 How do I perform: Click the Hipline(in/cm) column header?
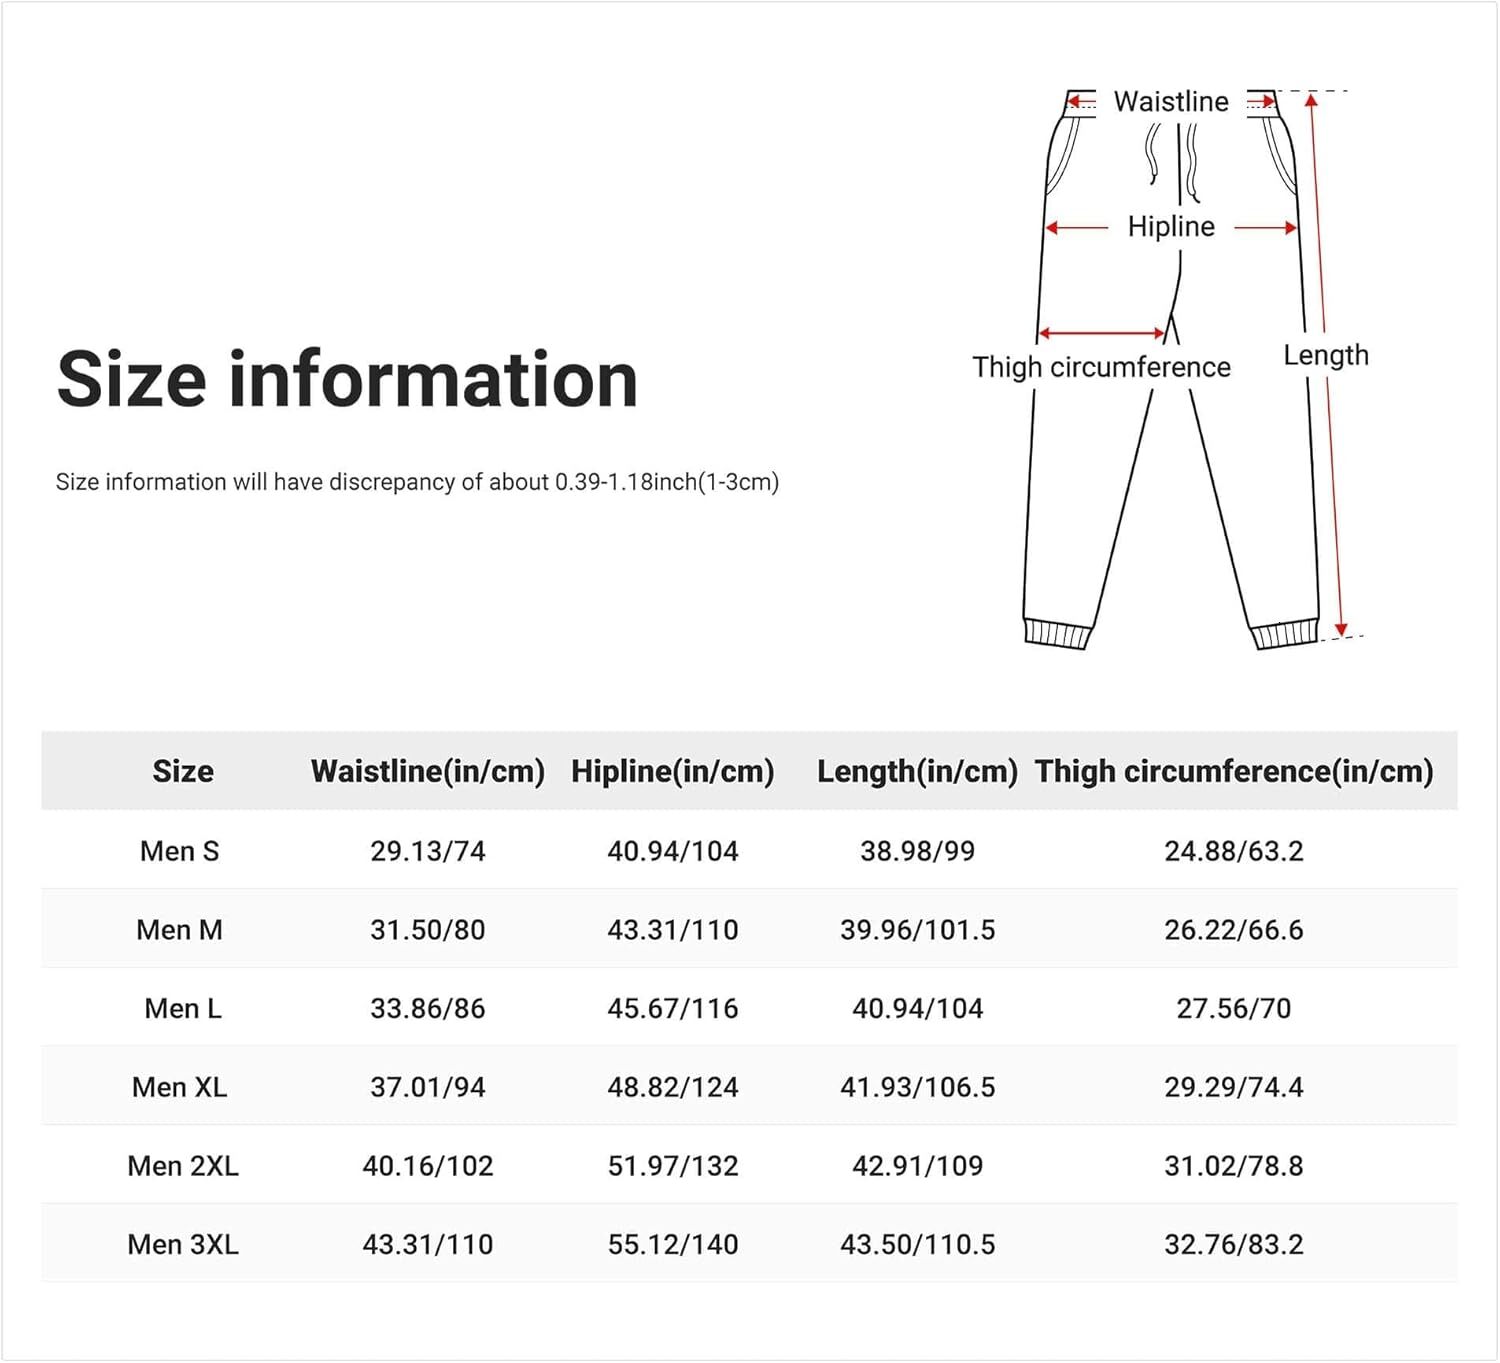click(x=673, y=771)
